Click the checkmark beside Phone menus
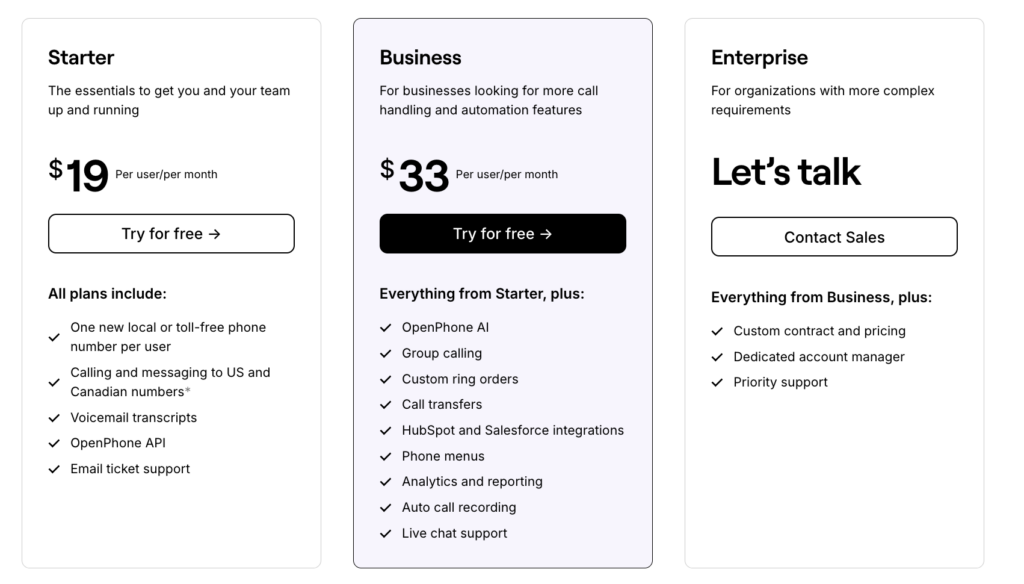 [385, 456]
